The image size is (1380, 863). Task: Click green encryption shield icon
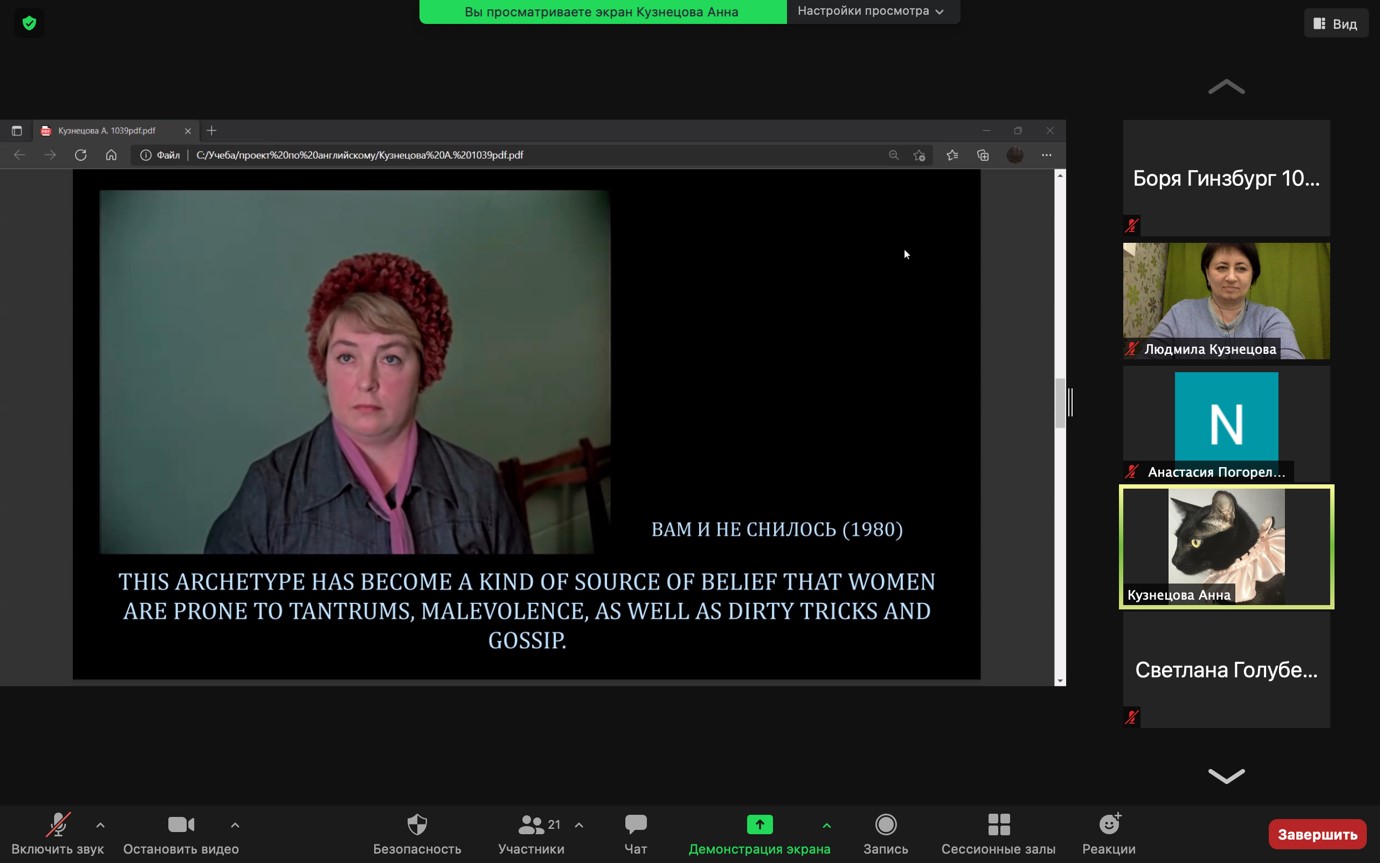(29, 23)
